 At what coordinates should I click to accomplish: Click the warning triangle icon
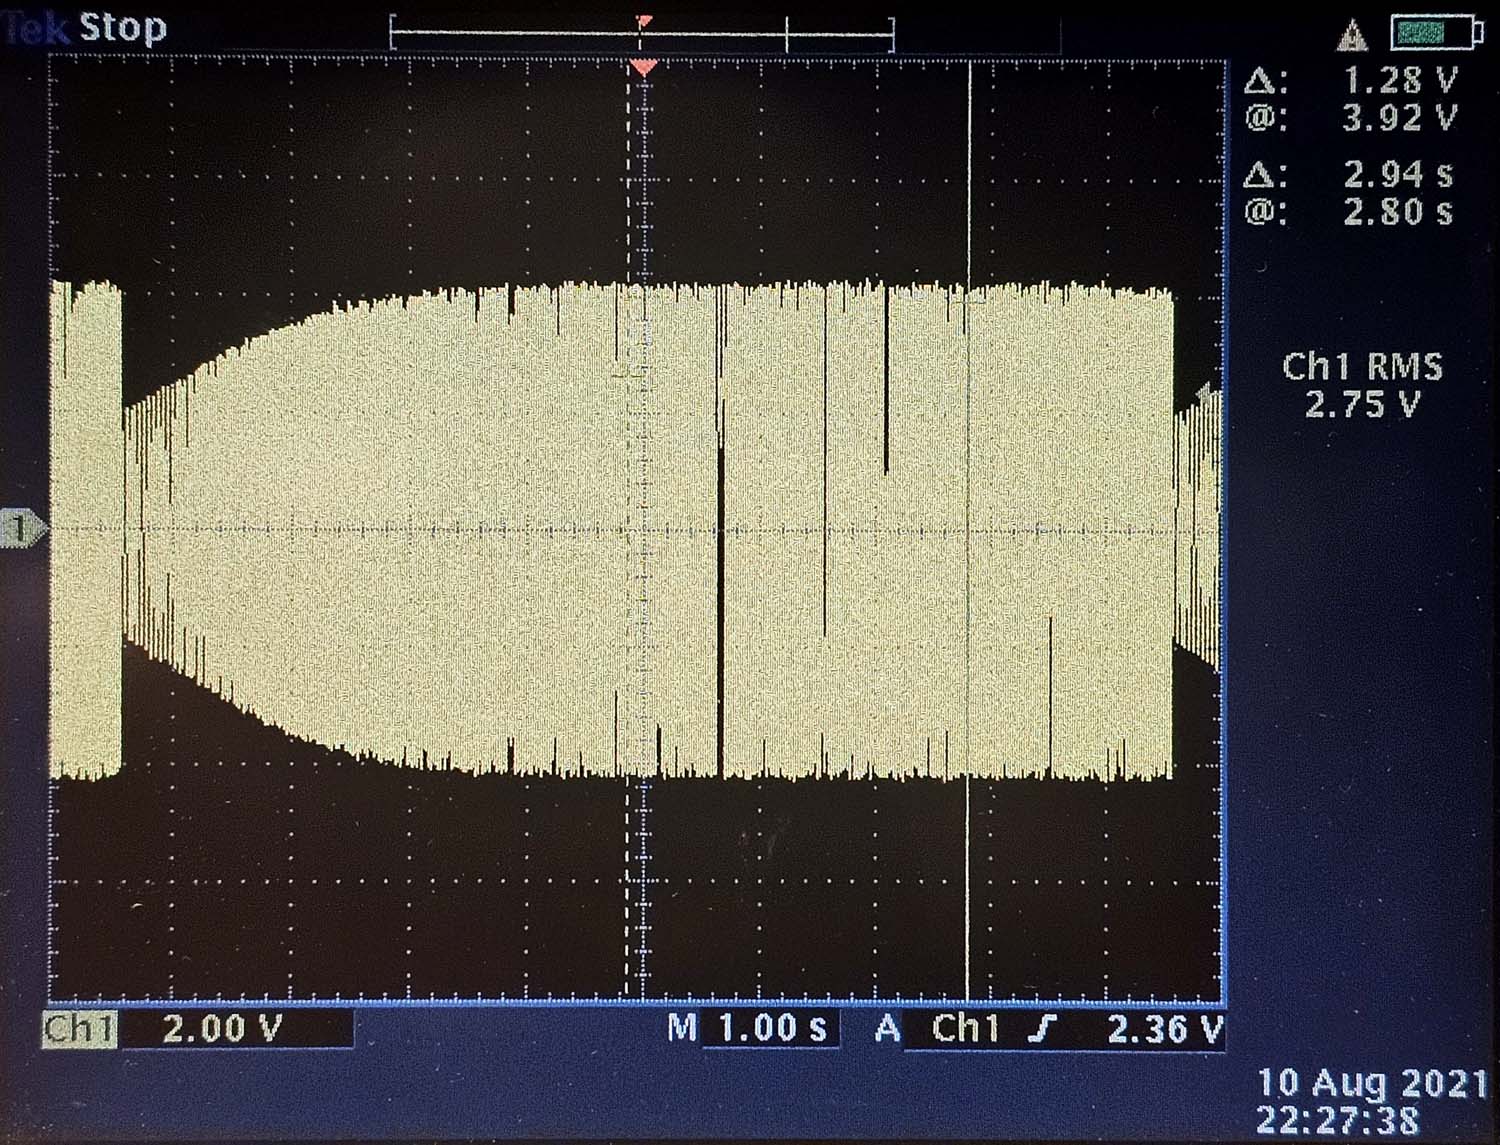[1352, 37]
